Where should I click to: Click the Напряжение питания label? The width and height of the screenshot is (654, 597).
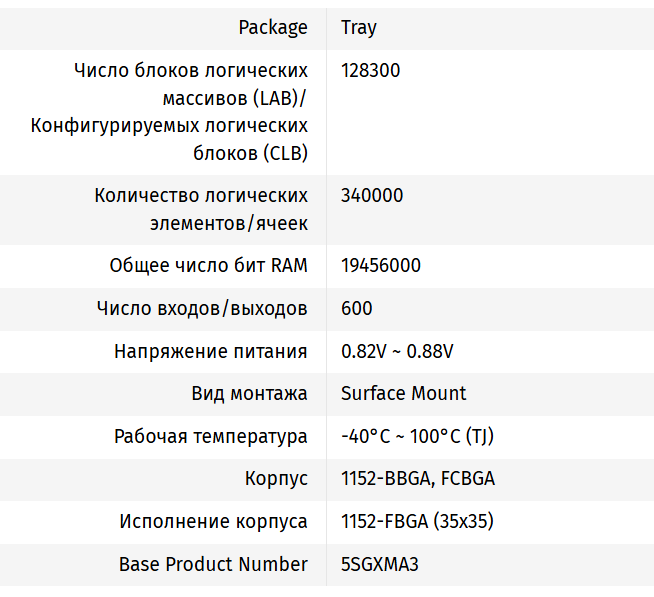[x=210, y=352]
